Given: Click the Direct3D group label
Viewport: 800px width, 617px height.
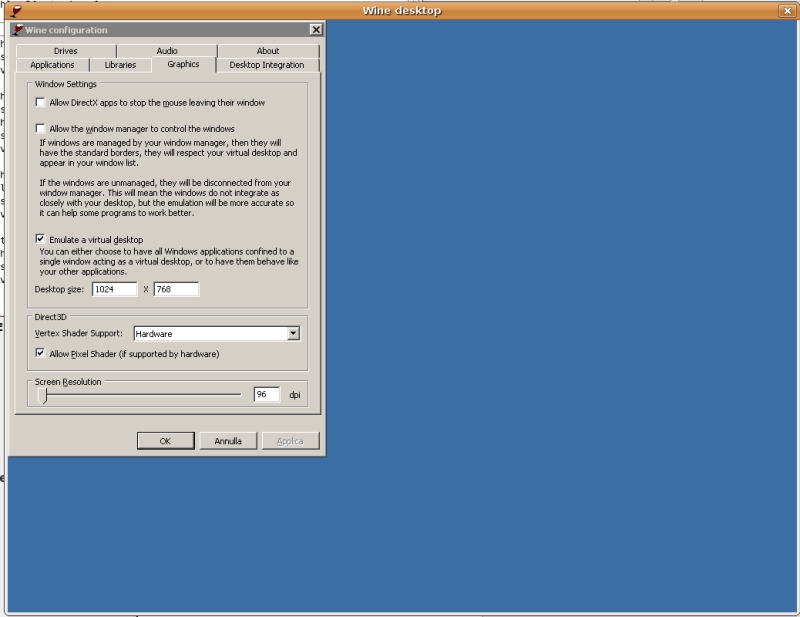Looking at the screenshot, I should coord(51,317).
